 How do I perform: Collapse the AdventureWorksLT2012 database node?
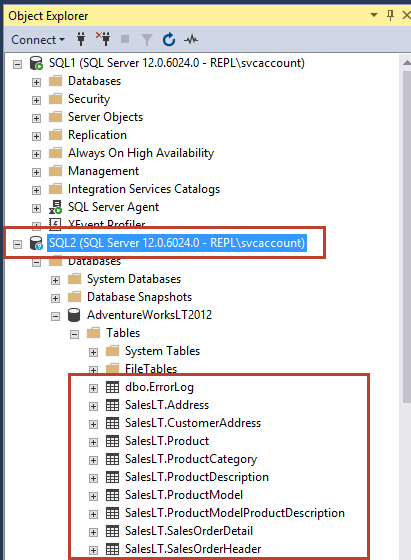(x=55, y=316)
